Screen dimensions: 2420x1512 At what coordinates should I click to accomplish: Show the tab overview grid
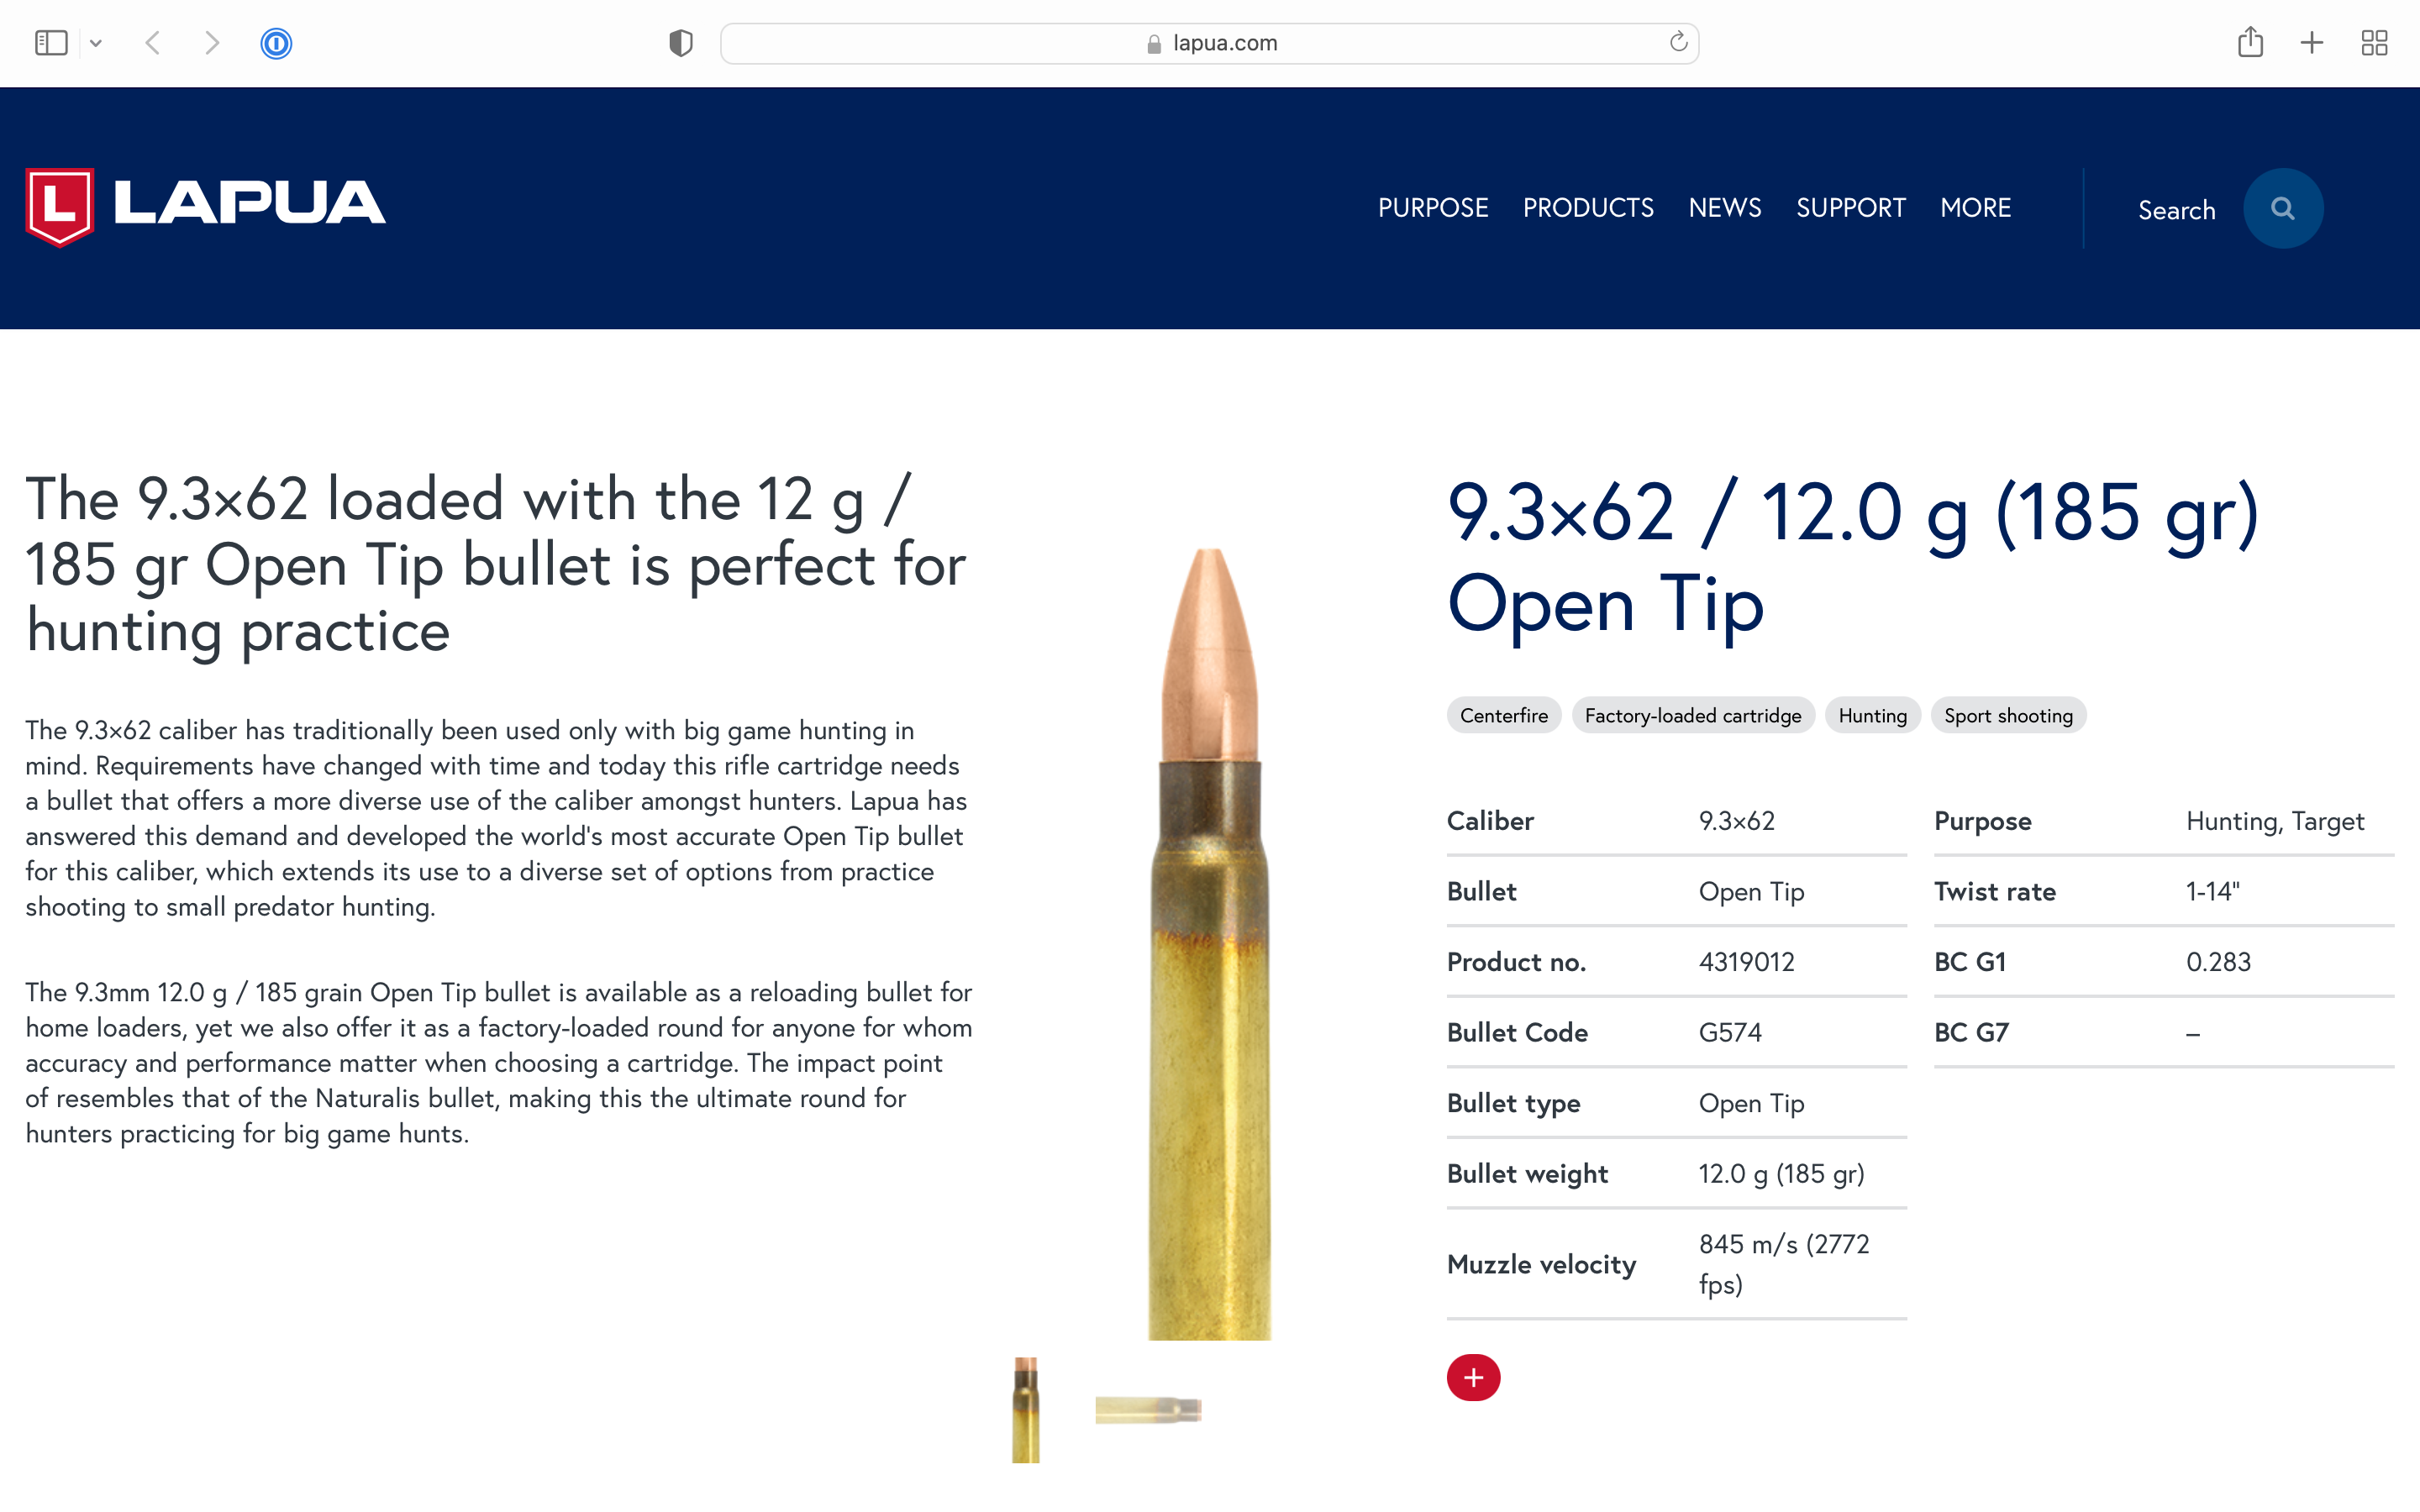tap(2374, 43)
